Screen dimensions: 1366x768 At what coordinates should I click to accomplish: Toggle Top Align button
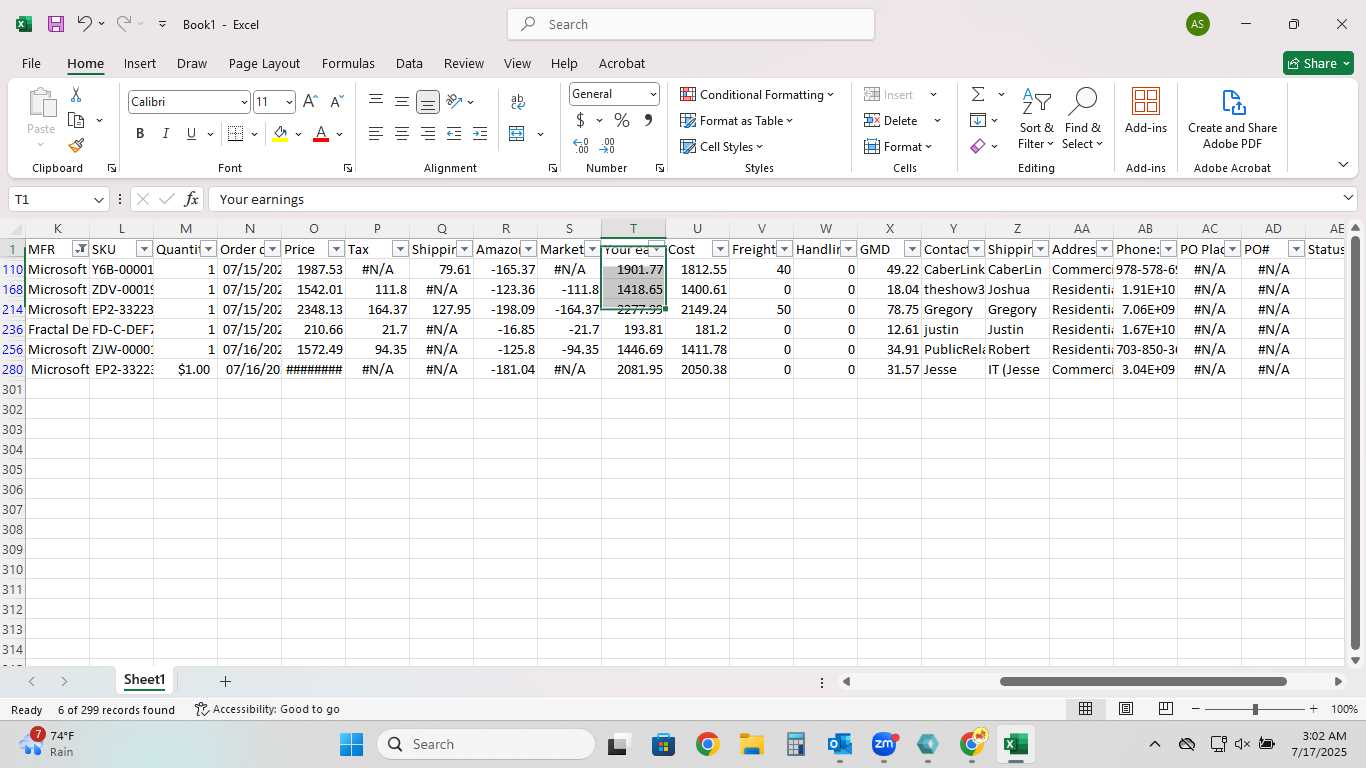(376, 102)
